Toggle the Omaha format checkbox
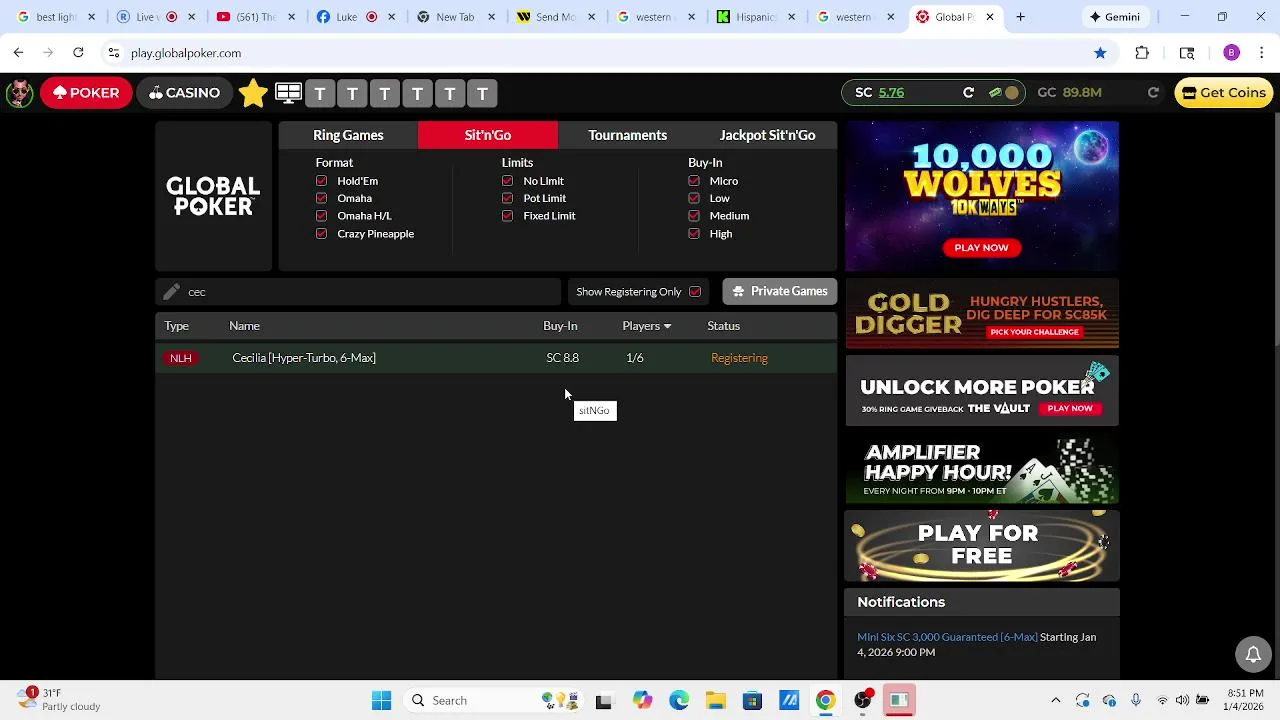Image resolution: width=1280 pixels, height=720 pixels. coord(321,198)
